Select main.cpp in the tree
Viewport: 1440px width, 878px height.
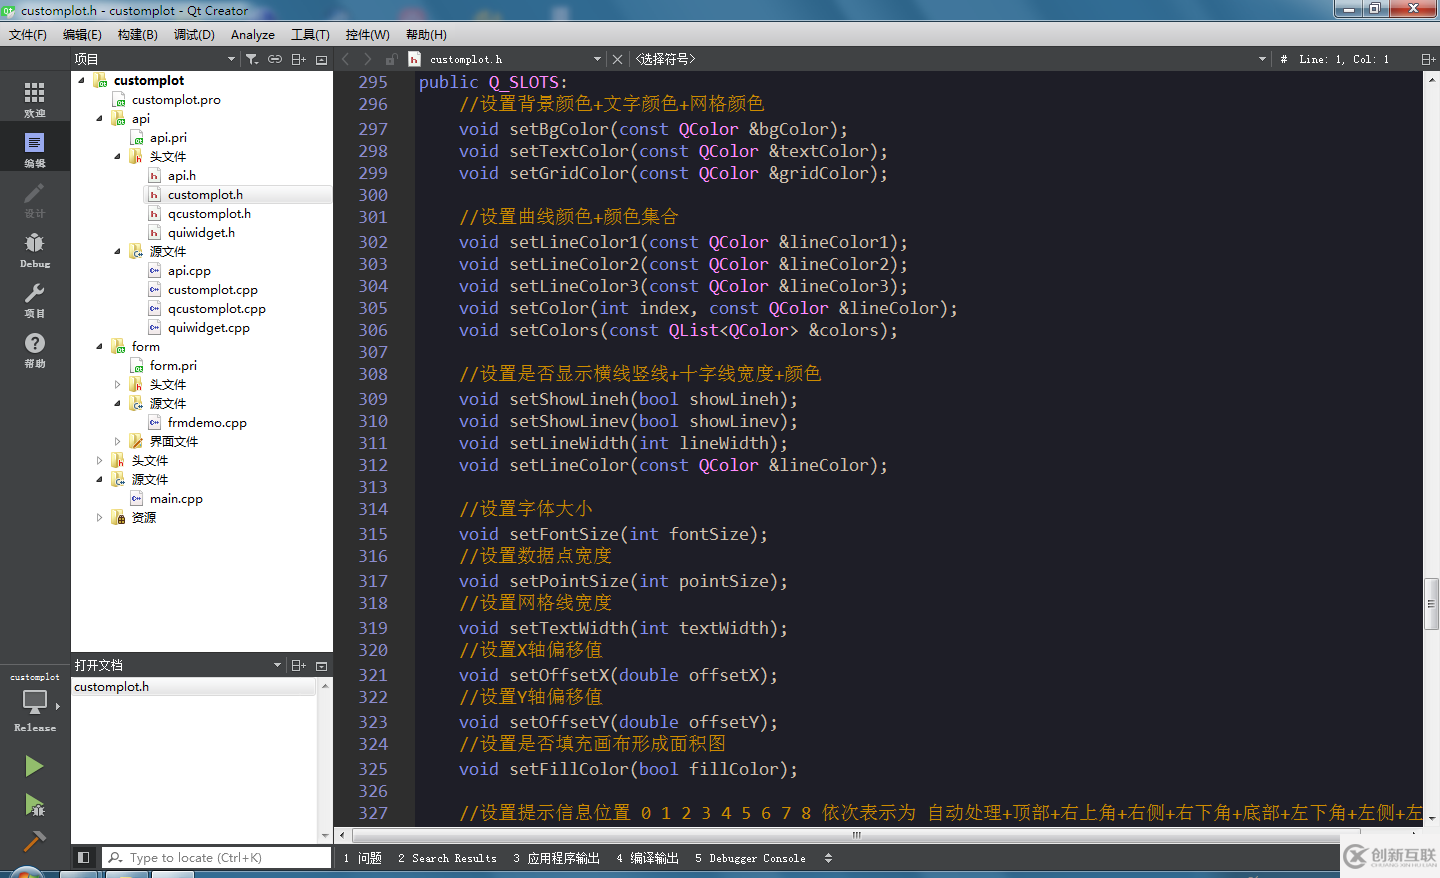pyautogui.click(x=176, y=498)
